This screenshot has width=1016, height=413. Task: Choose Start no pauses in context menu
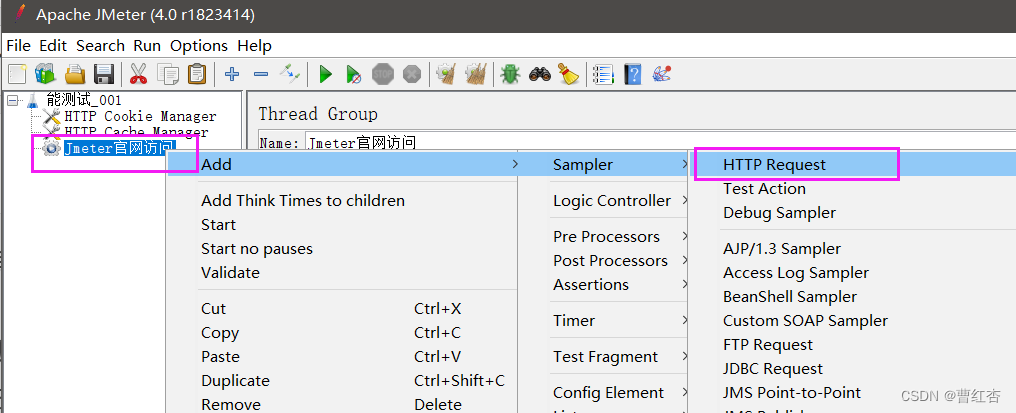[x=257, y=249]
